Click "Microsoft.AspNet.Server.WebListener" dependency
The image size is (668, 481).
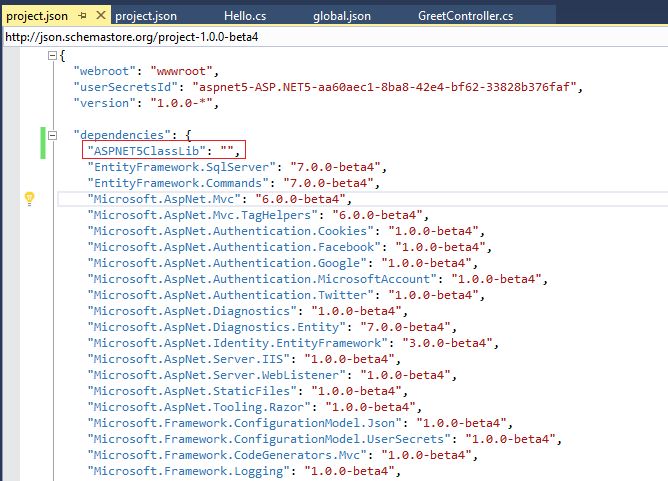(x=216, y=375)
